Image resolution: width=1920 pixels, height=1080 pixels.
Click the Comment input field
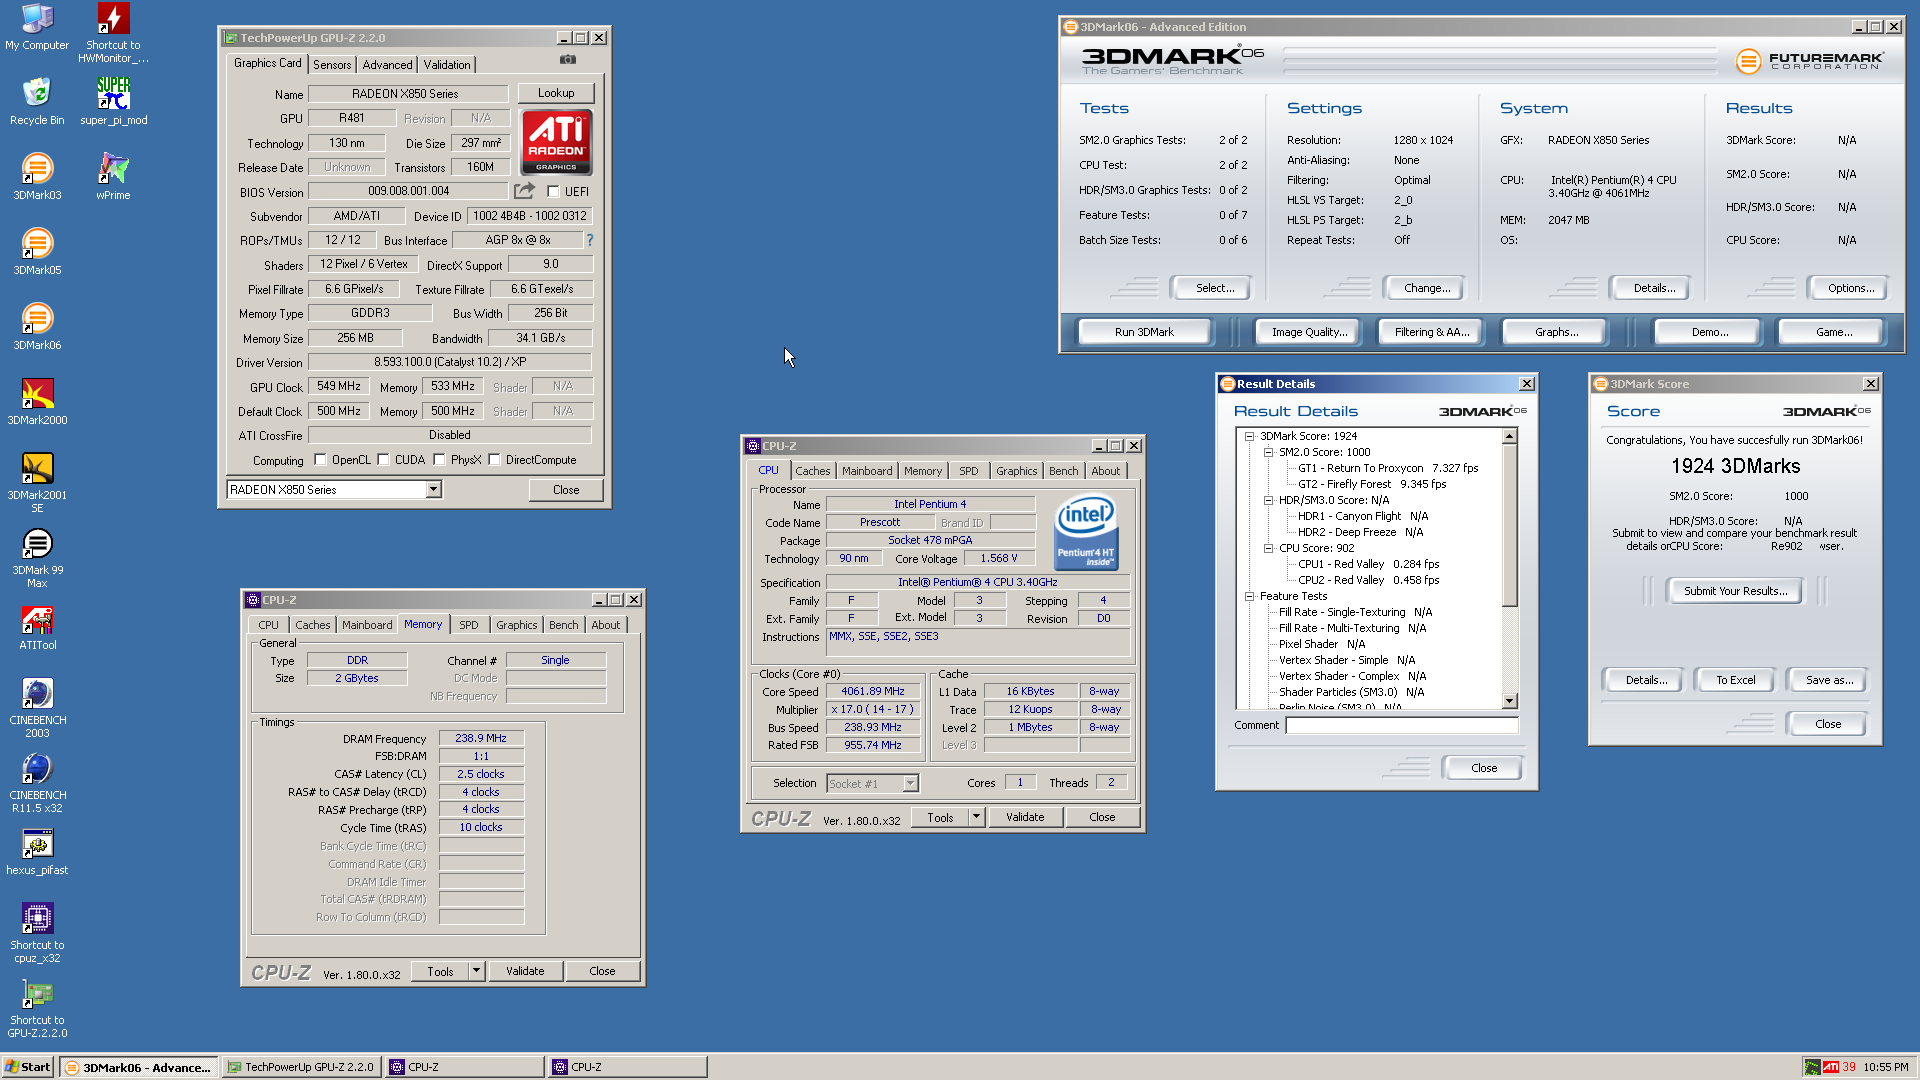(1402, 726)
